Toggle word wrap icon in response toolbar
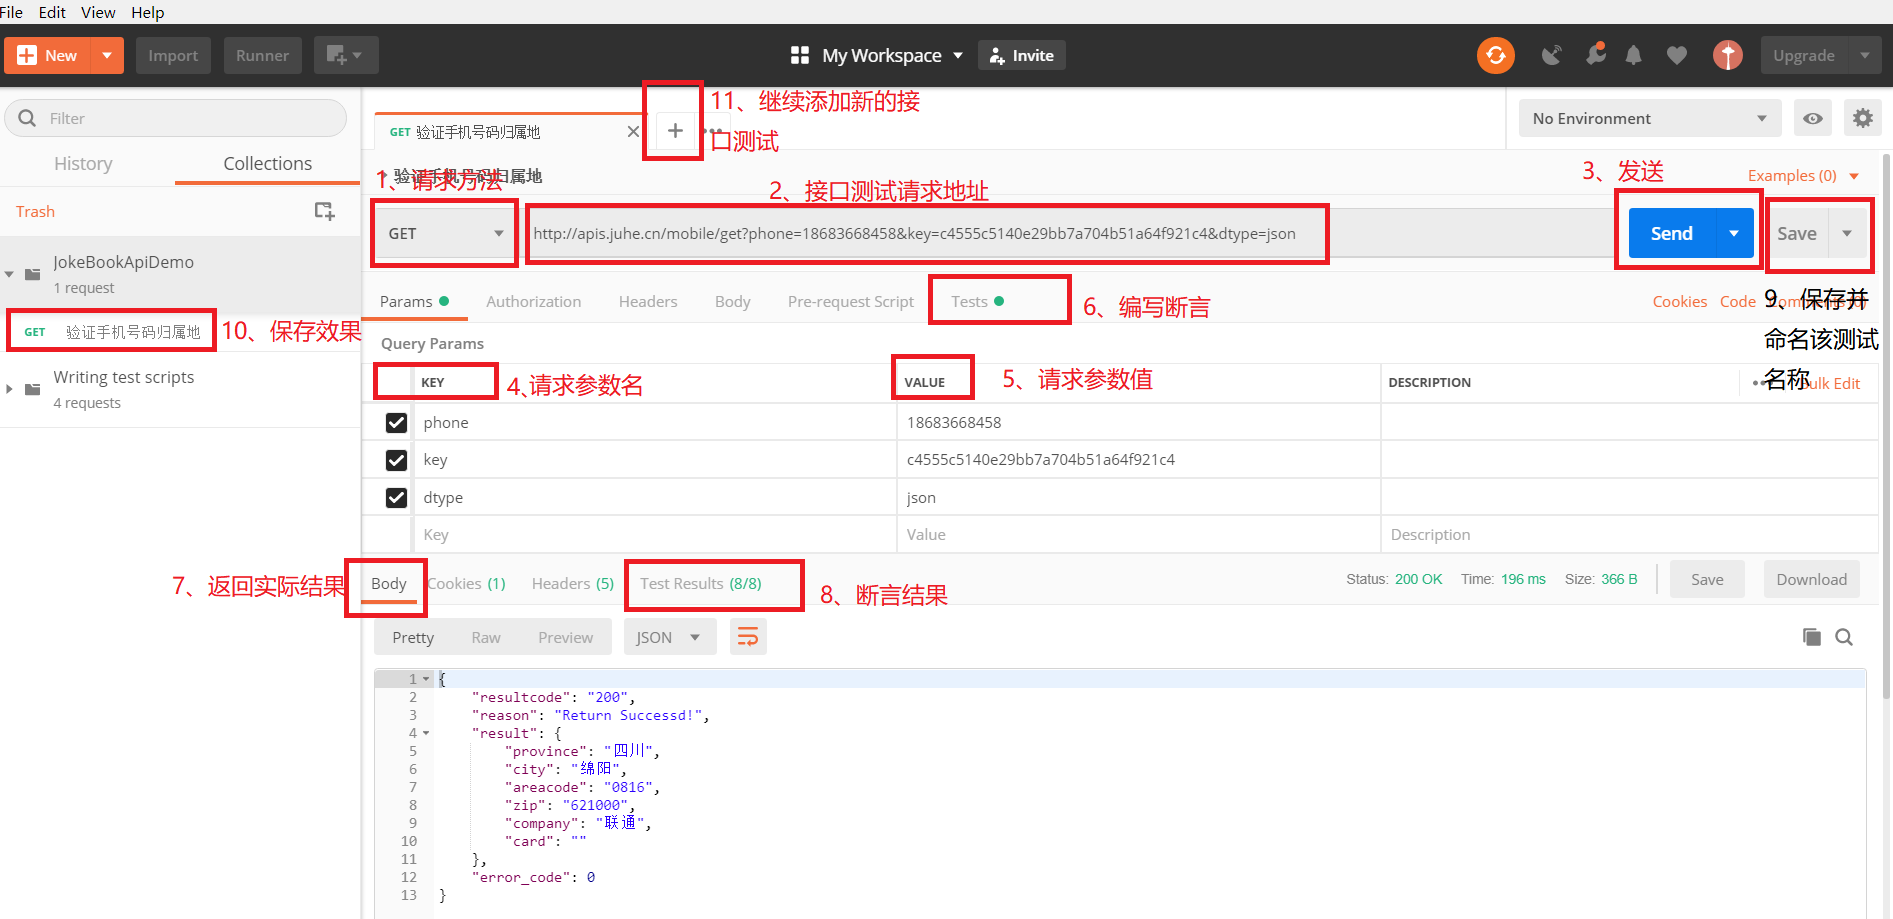This screenshot has width=1893, height=919. 748,637
